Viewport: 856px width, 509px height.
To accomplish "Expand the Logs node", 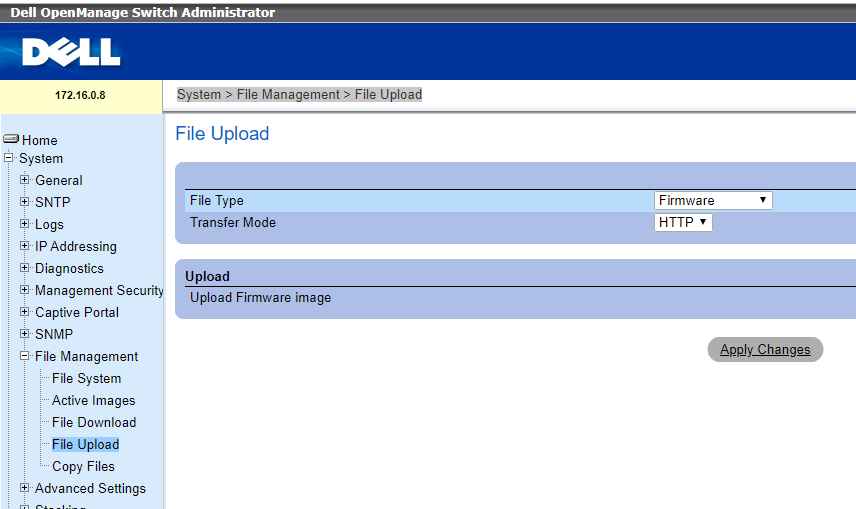I will point(24,223).
